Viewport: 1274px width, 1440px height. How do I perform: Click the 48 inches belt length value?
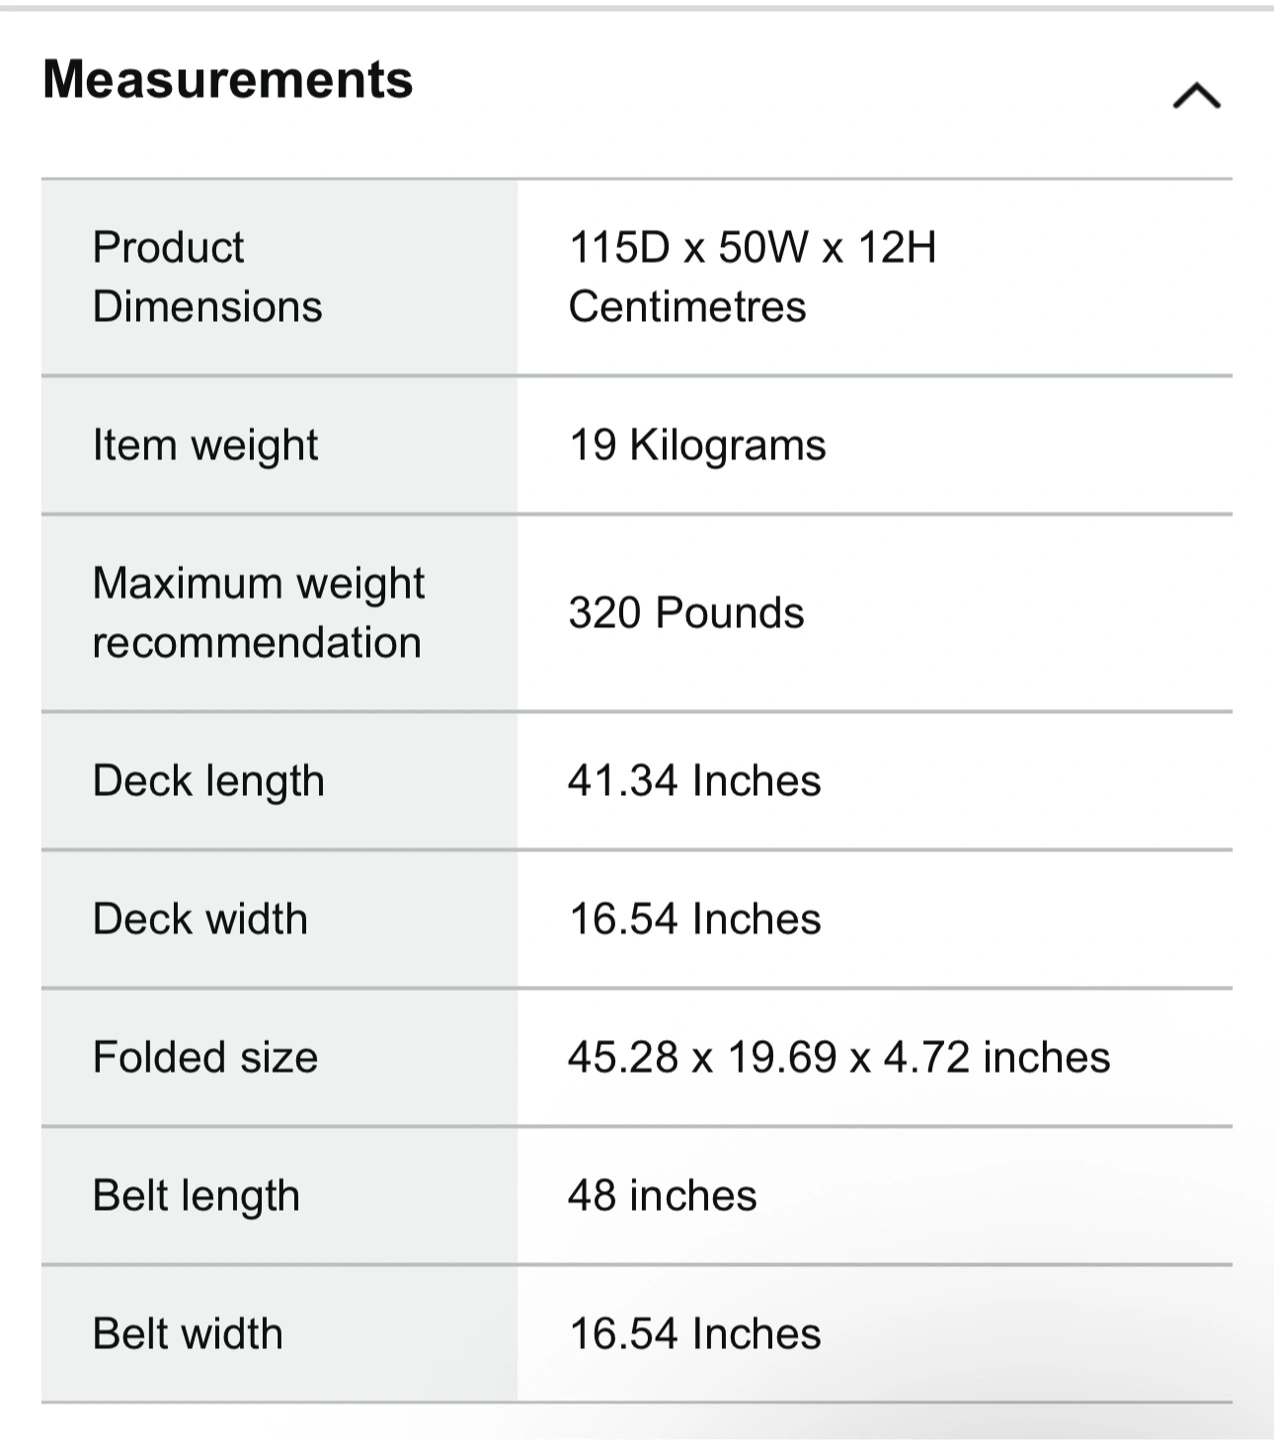662,1195
